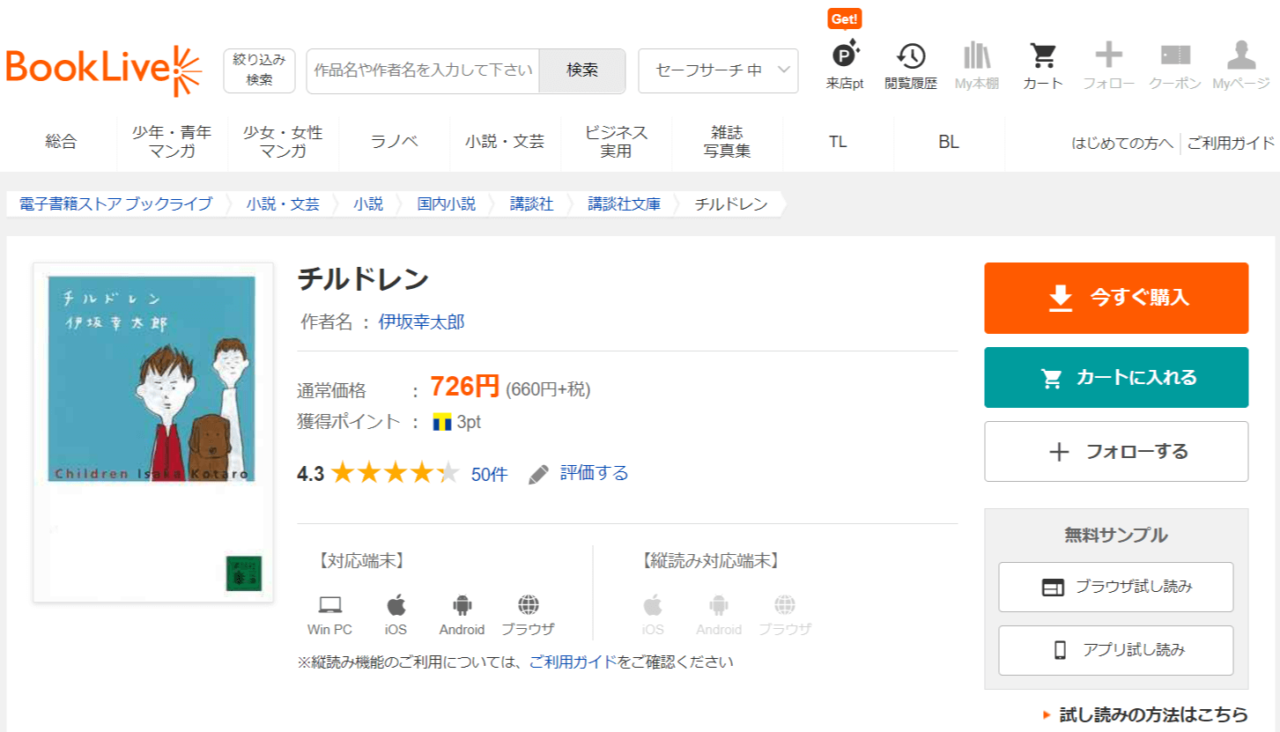Open author 伊坂幸太郎 link
The height and width of the screenshot is (732, 1280).
421,322
